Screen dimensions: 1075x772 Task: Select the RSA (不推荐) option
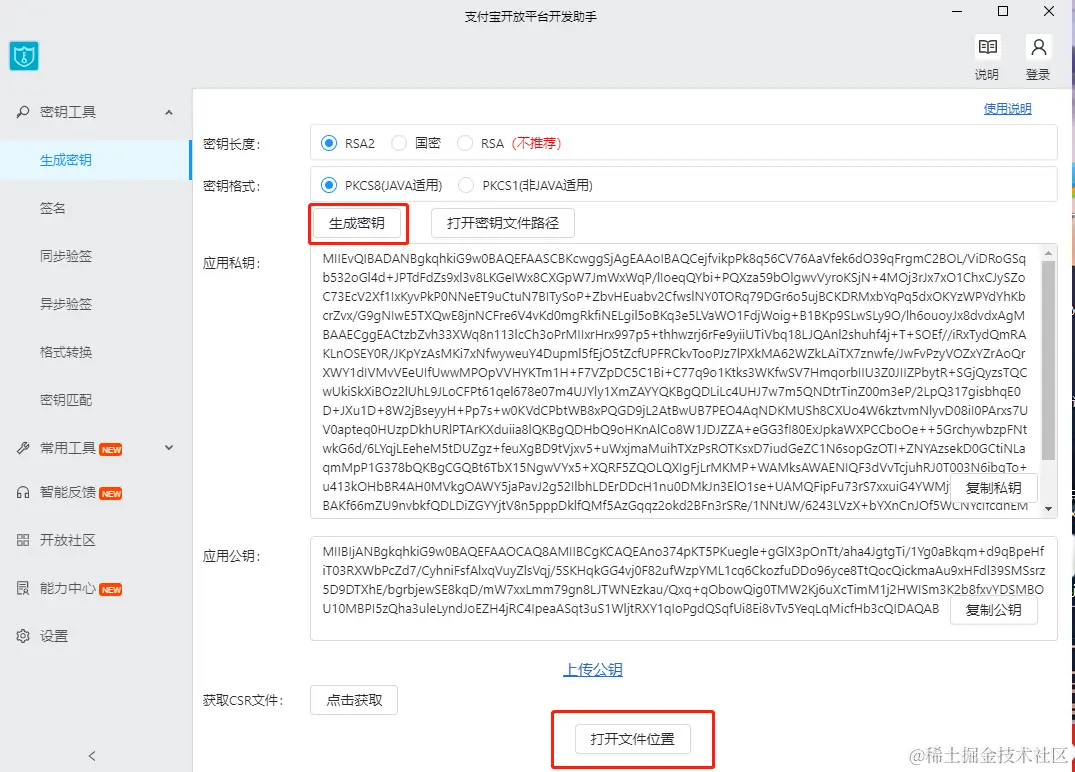[465, 143]
